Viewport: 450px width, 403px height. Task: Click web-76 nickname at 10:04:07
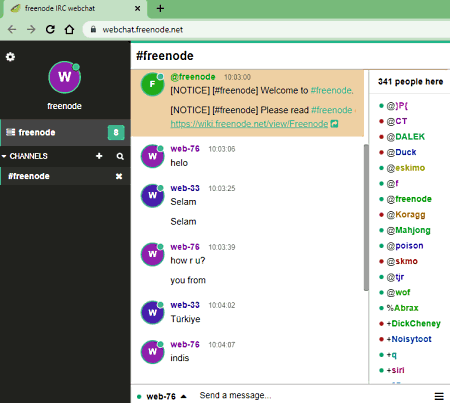185,344
